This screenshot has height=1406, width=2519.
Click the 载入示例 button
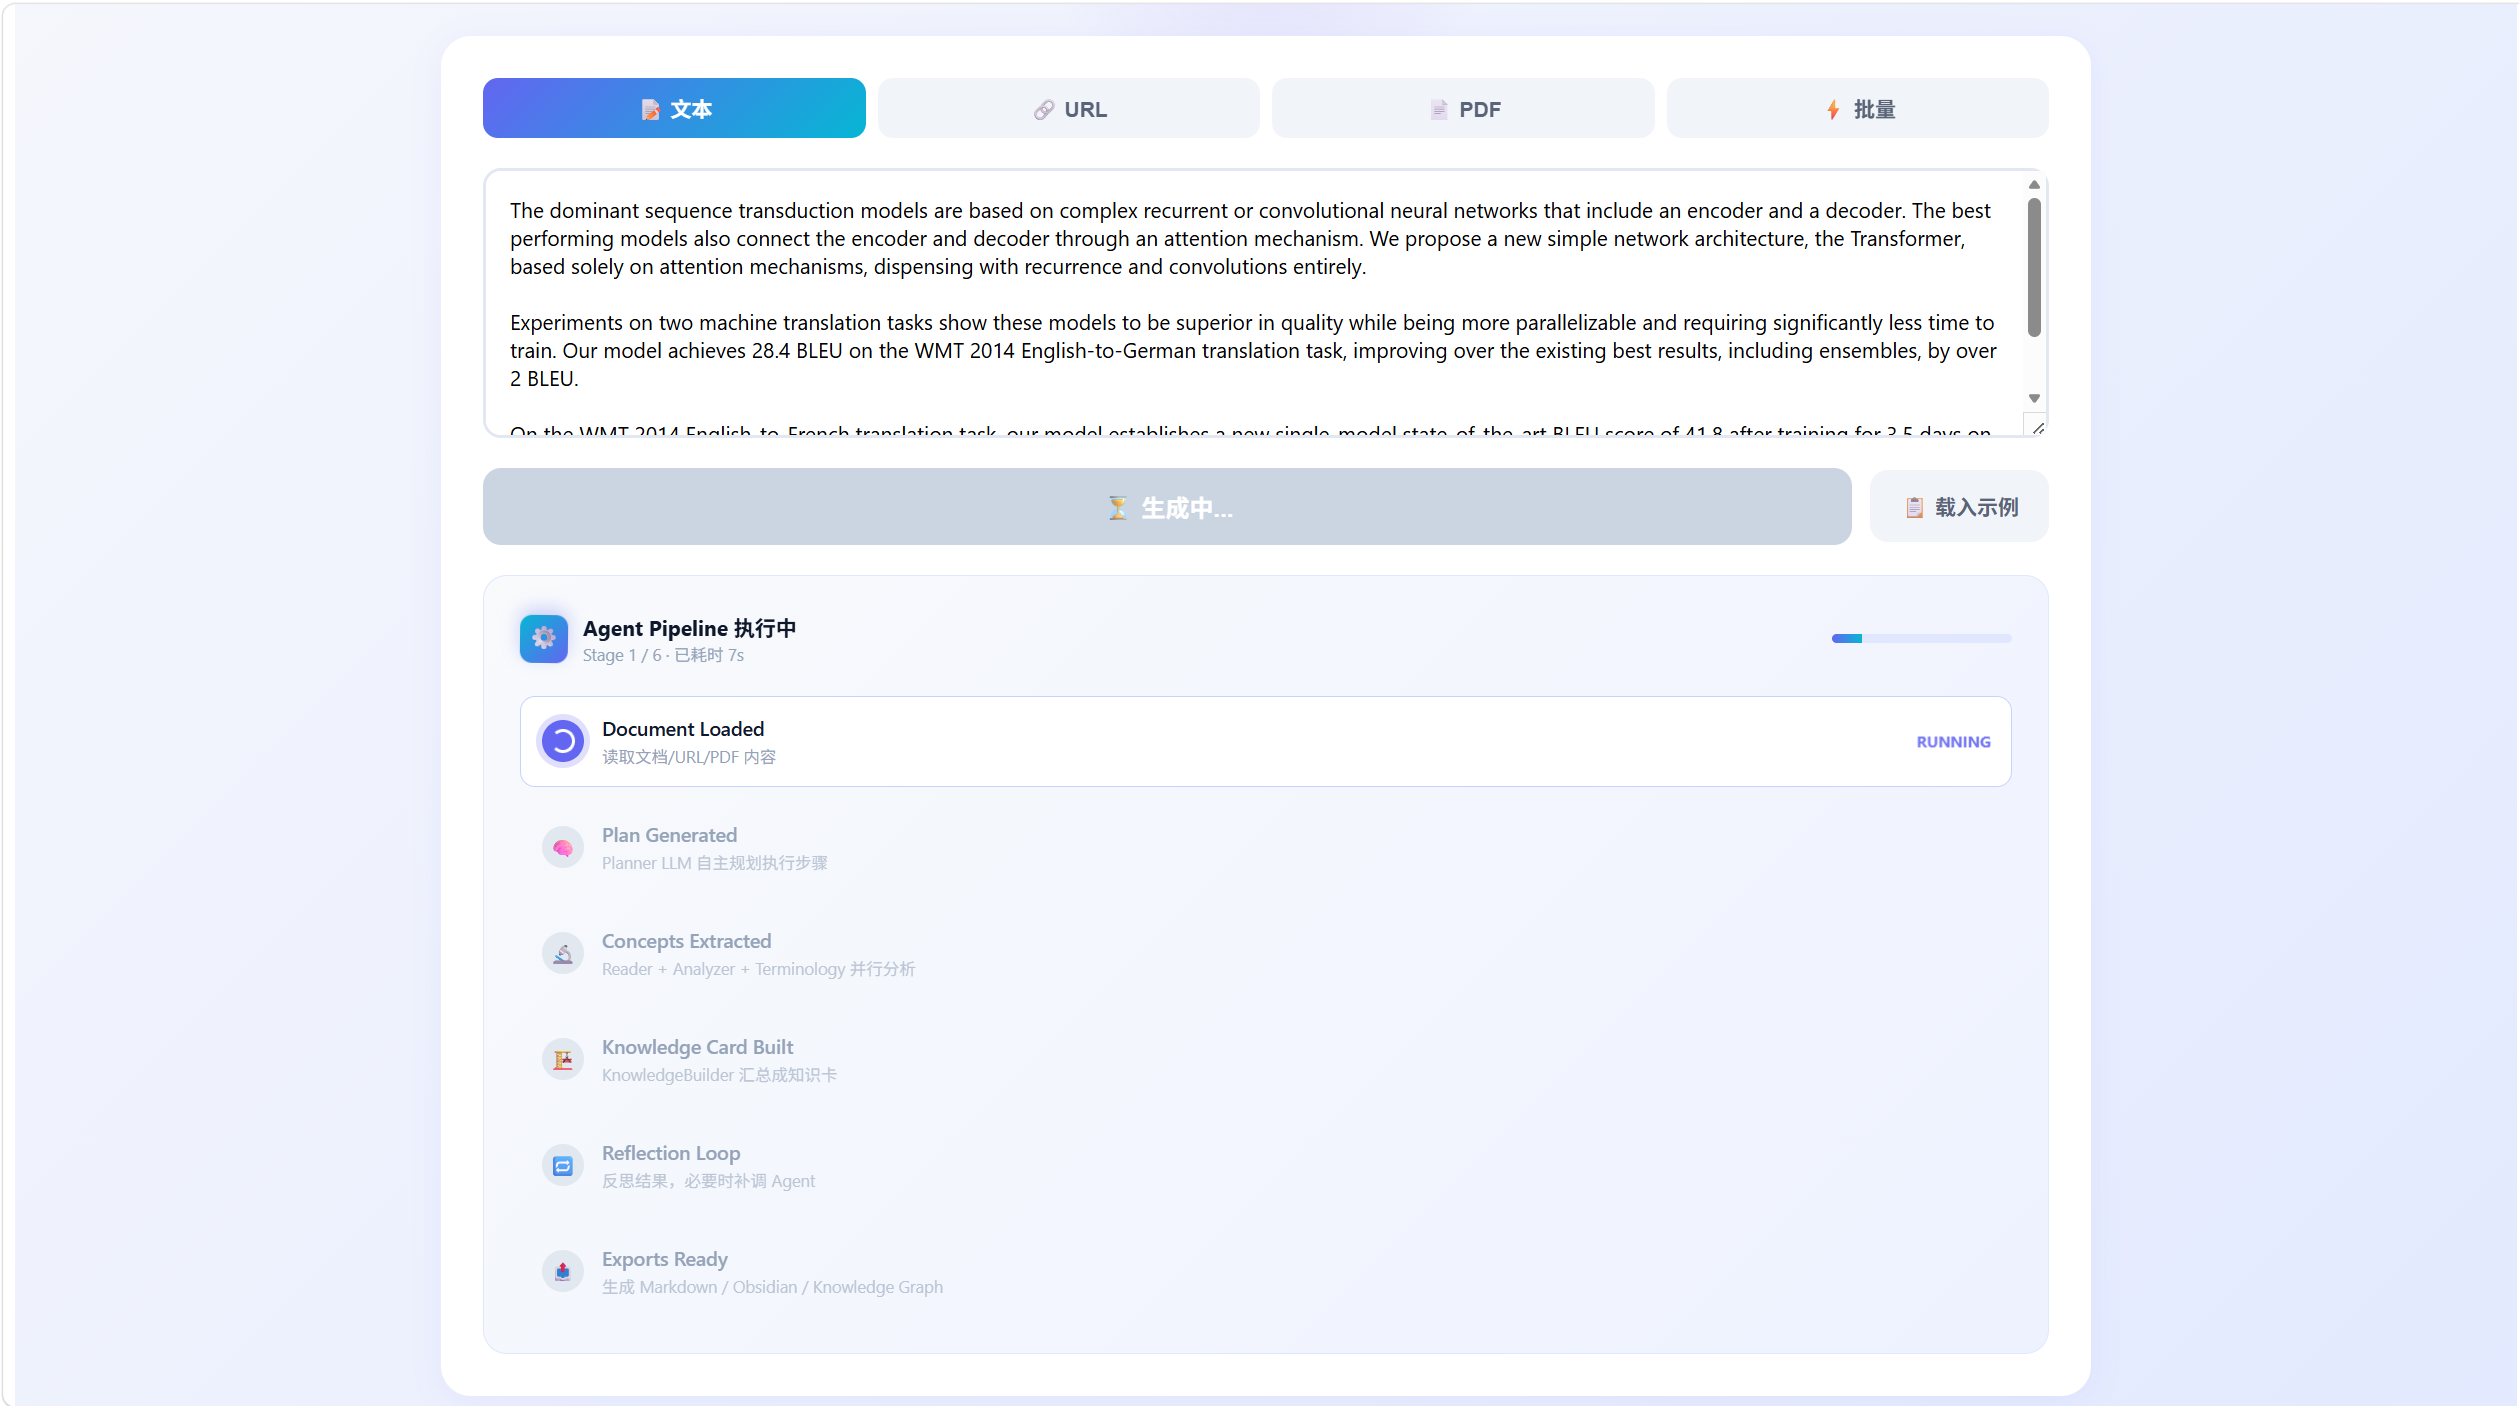[1959, 507]
